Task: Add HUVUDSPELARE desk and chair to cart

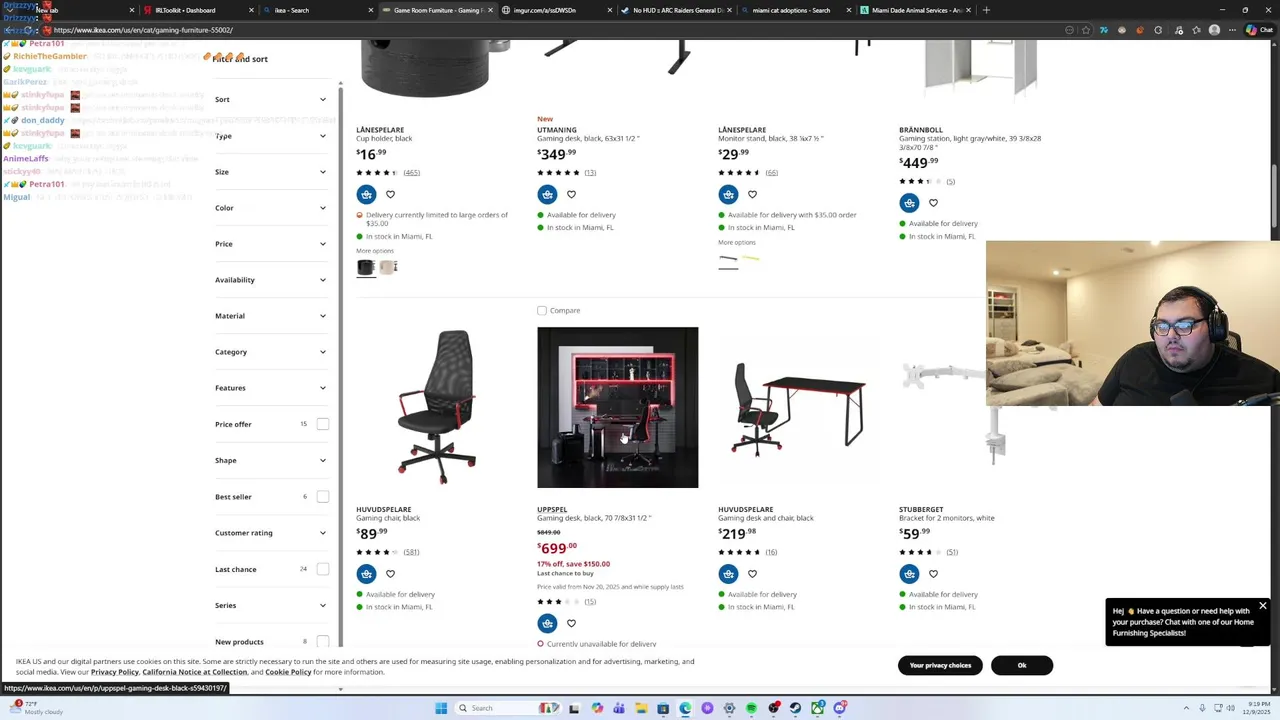Action: click(728, 574)
